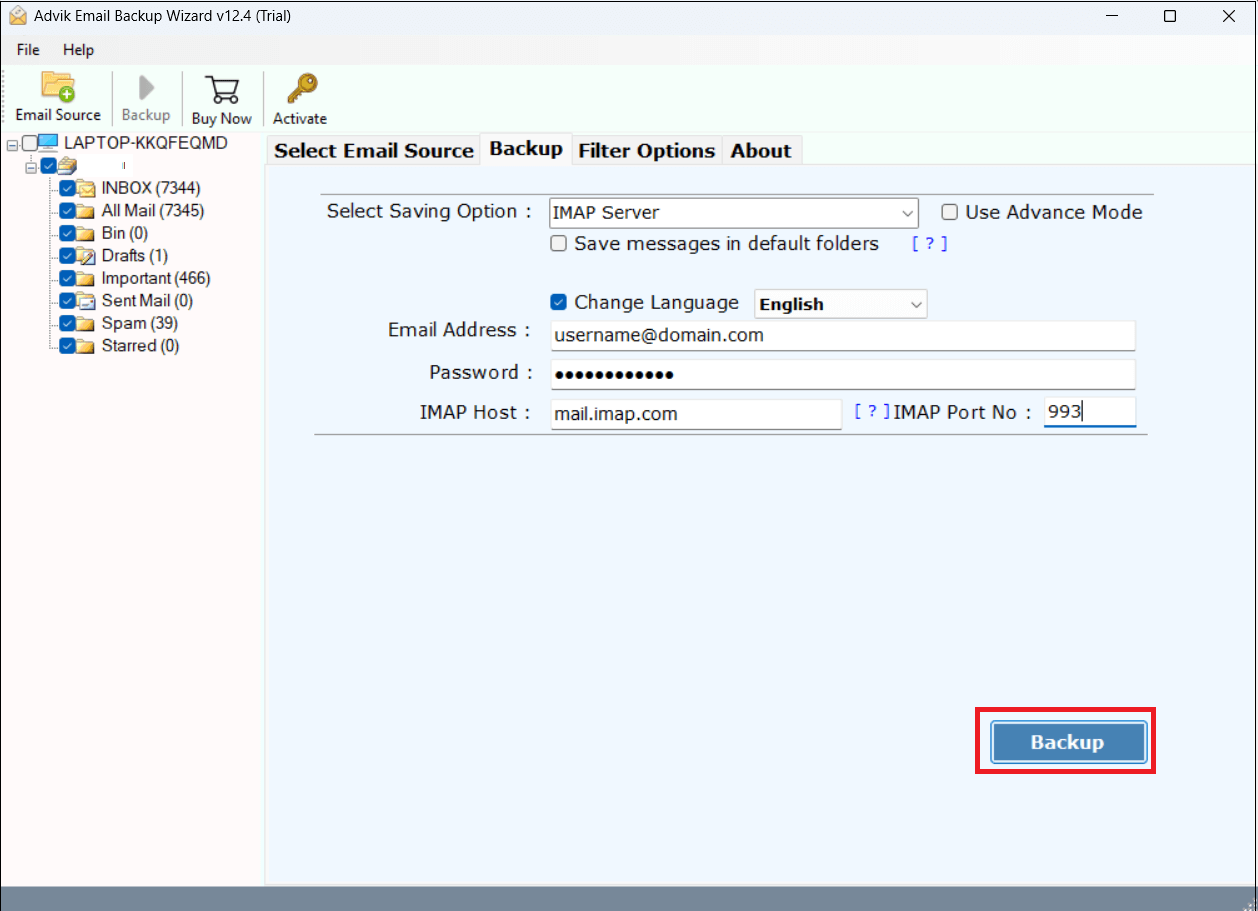The image size is (1258, 911).
Task: Click the Bin folder icon
Action: [86, 233]
